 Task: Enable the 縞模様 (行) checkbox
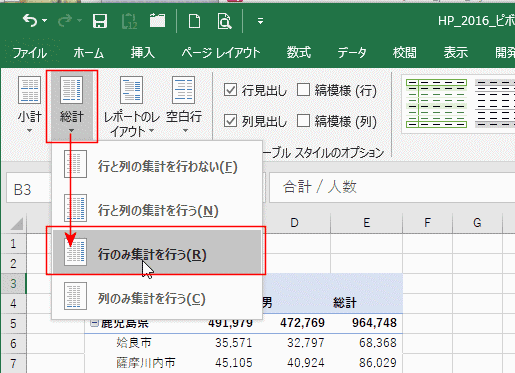303,90
